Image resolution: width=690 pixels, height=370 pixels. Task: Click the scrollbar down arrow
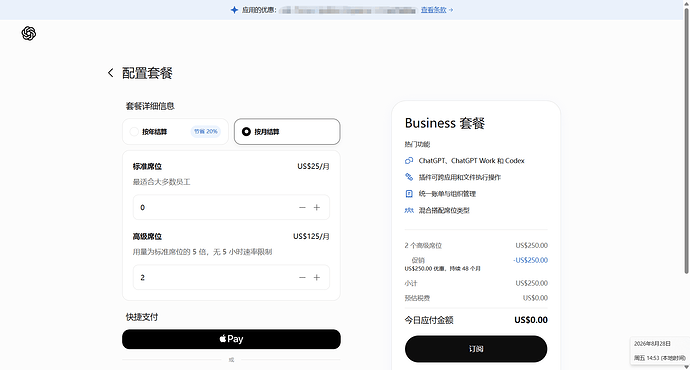[686, 366]
